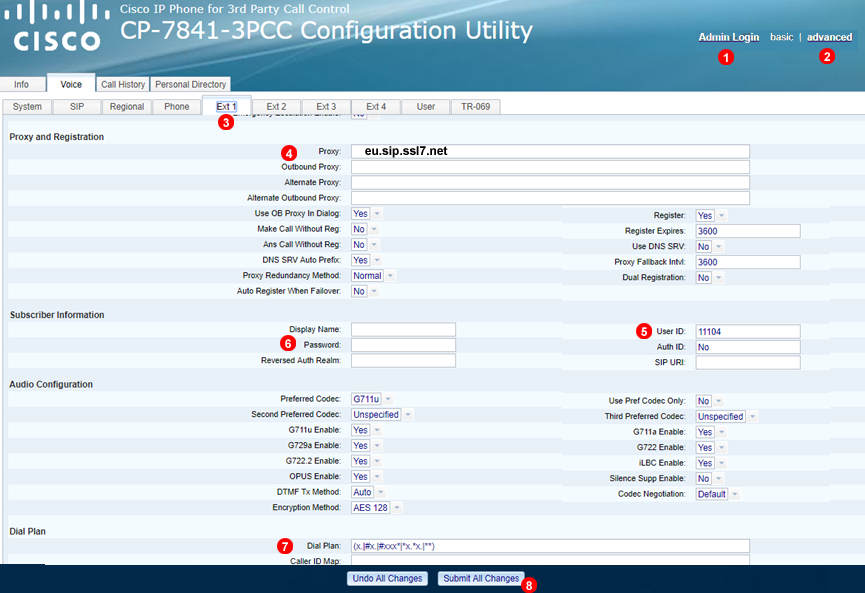This screenshot has width=865, height=593.
Task: Open the TR-069 sub-tab
Action: point(476,106)
